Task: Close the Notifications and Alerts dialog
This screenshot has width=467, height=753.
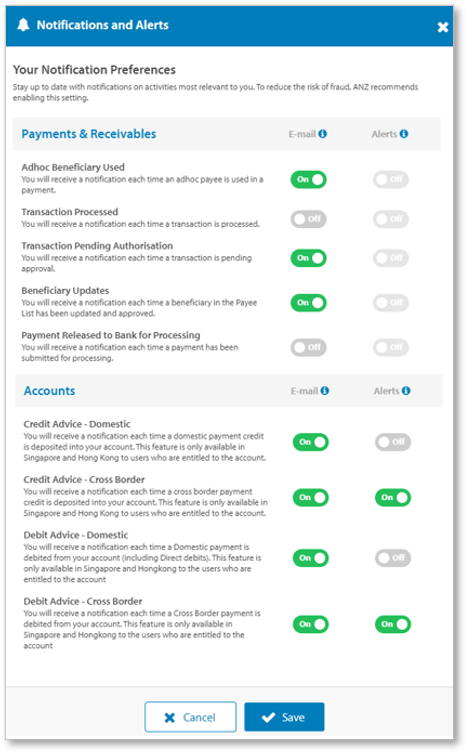Action: (442, 27)
